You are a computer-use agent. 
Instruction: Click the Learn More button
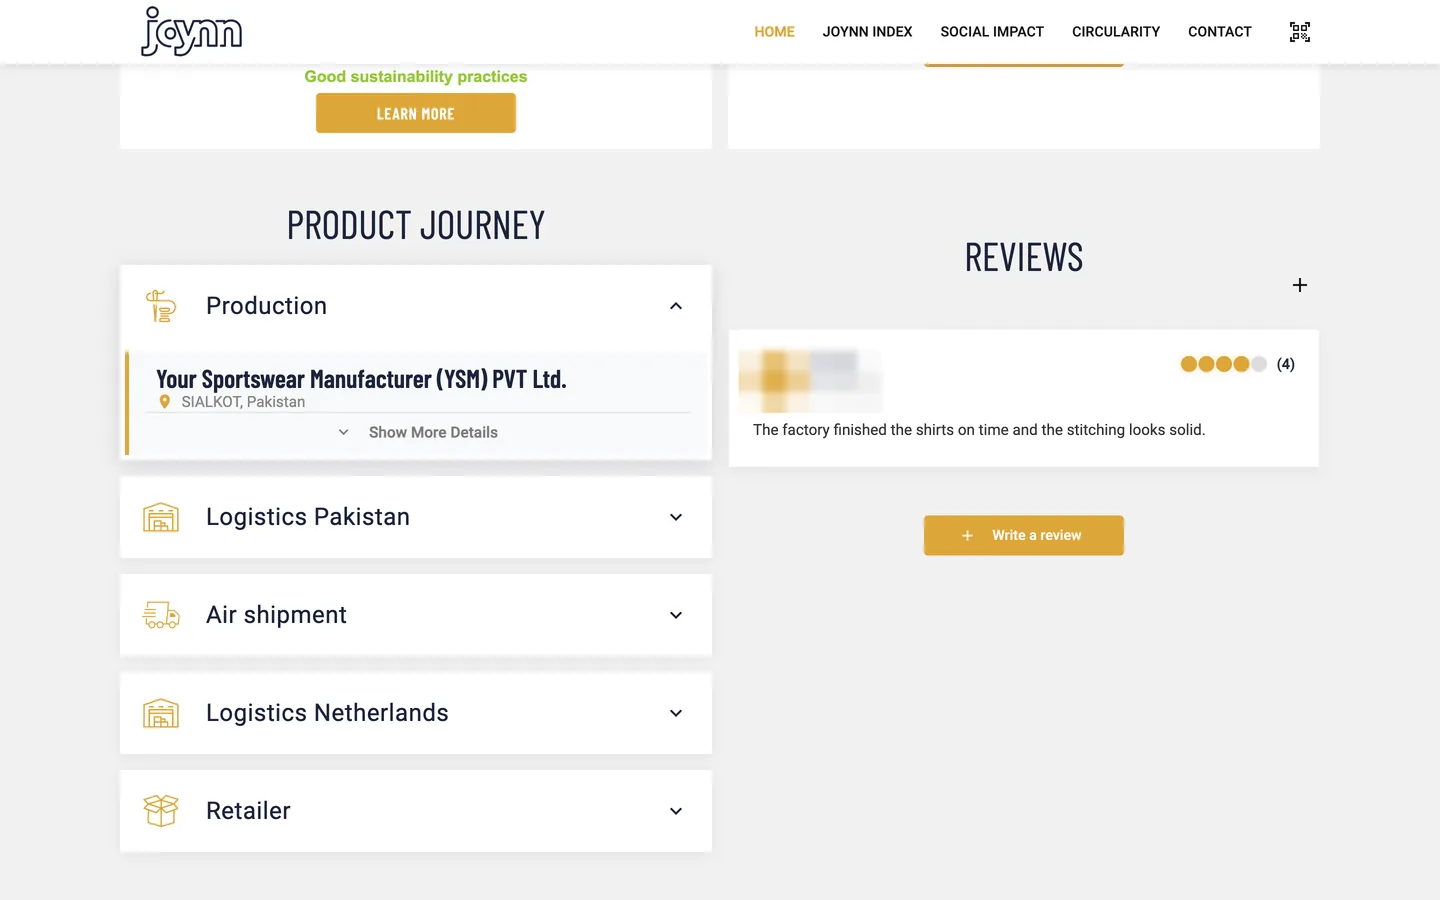pyautogui.click(x=416, y=113)
